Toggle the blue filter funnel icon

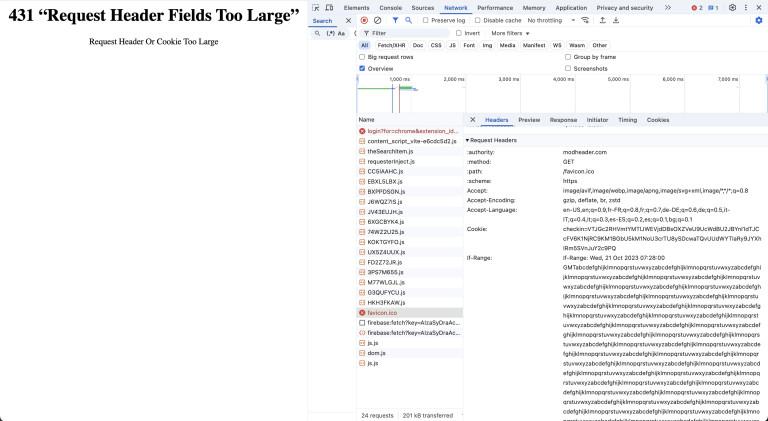[x=395, y=21]
